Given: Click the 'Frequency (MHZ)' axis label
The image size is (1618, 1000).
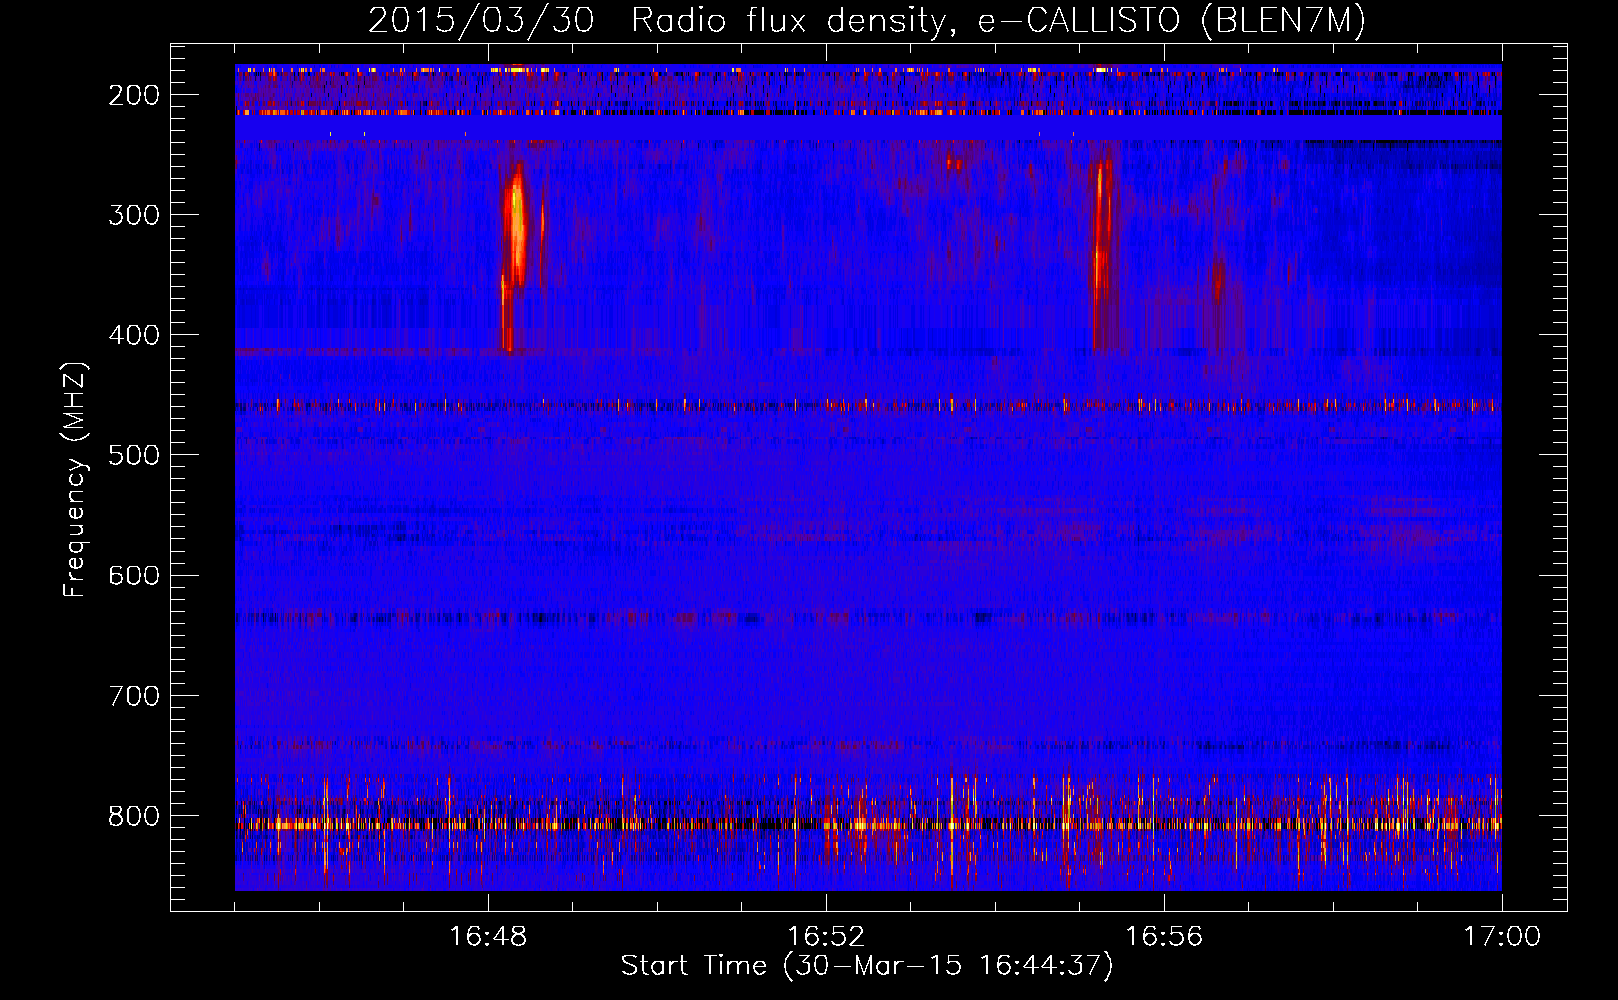Looking at the screenshot, I should click(75, 480).
